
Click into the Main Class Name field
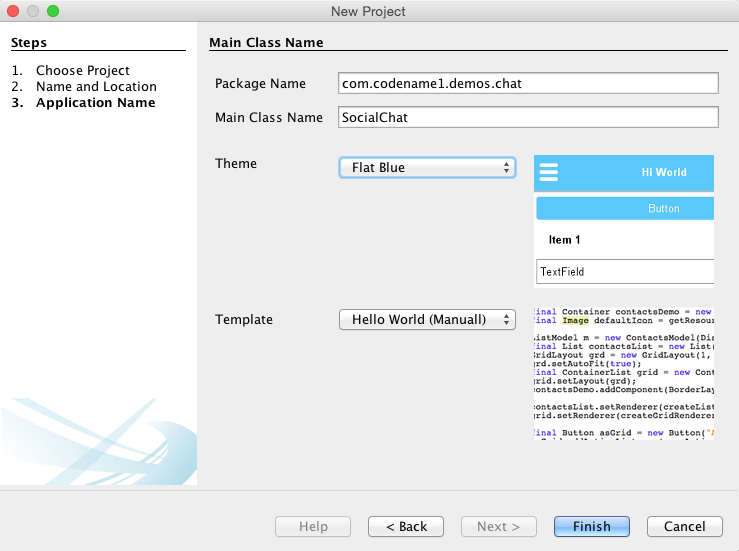(528, 117)
